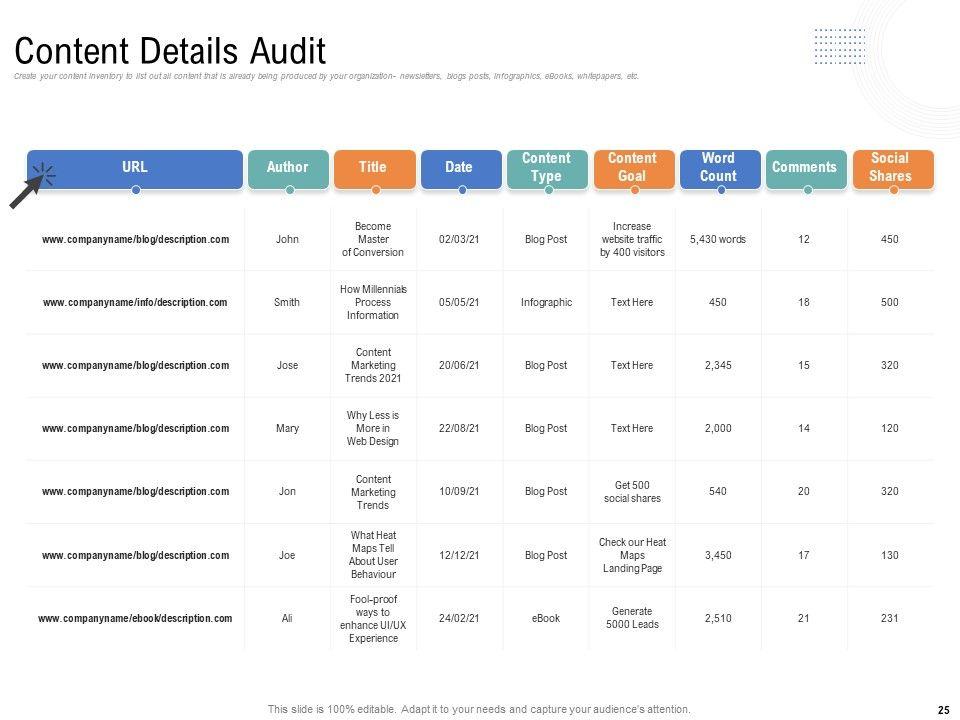Click the content inventory subtitle text
This screenshot has width=960, height=720.
click(x=326, y=77)
